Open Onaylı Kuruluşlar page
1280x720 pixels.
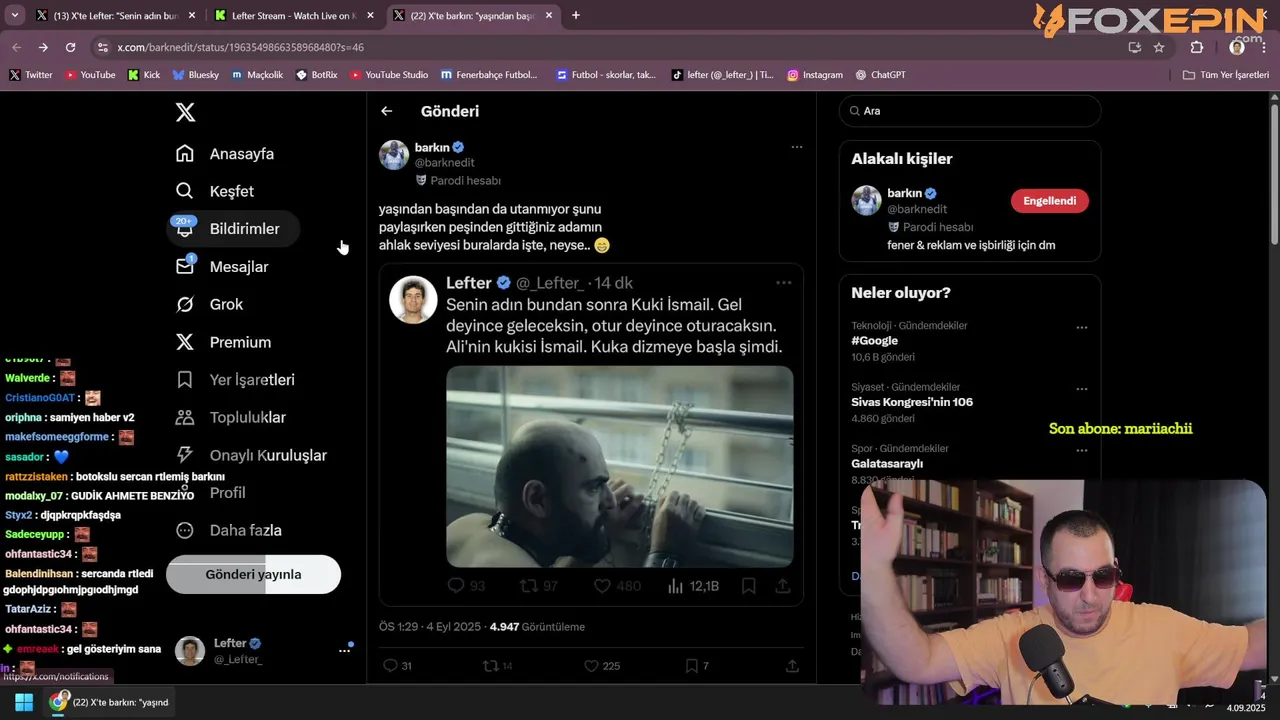(251, 455)
